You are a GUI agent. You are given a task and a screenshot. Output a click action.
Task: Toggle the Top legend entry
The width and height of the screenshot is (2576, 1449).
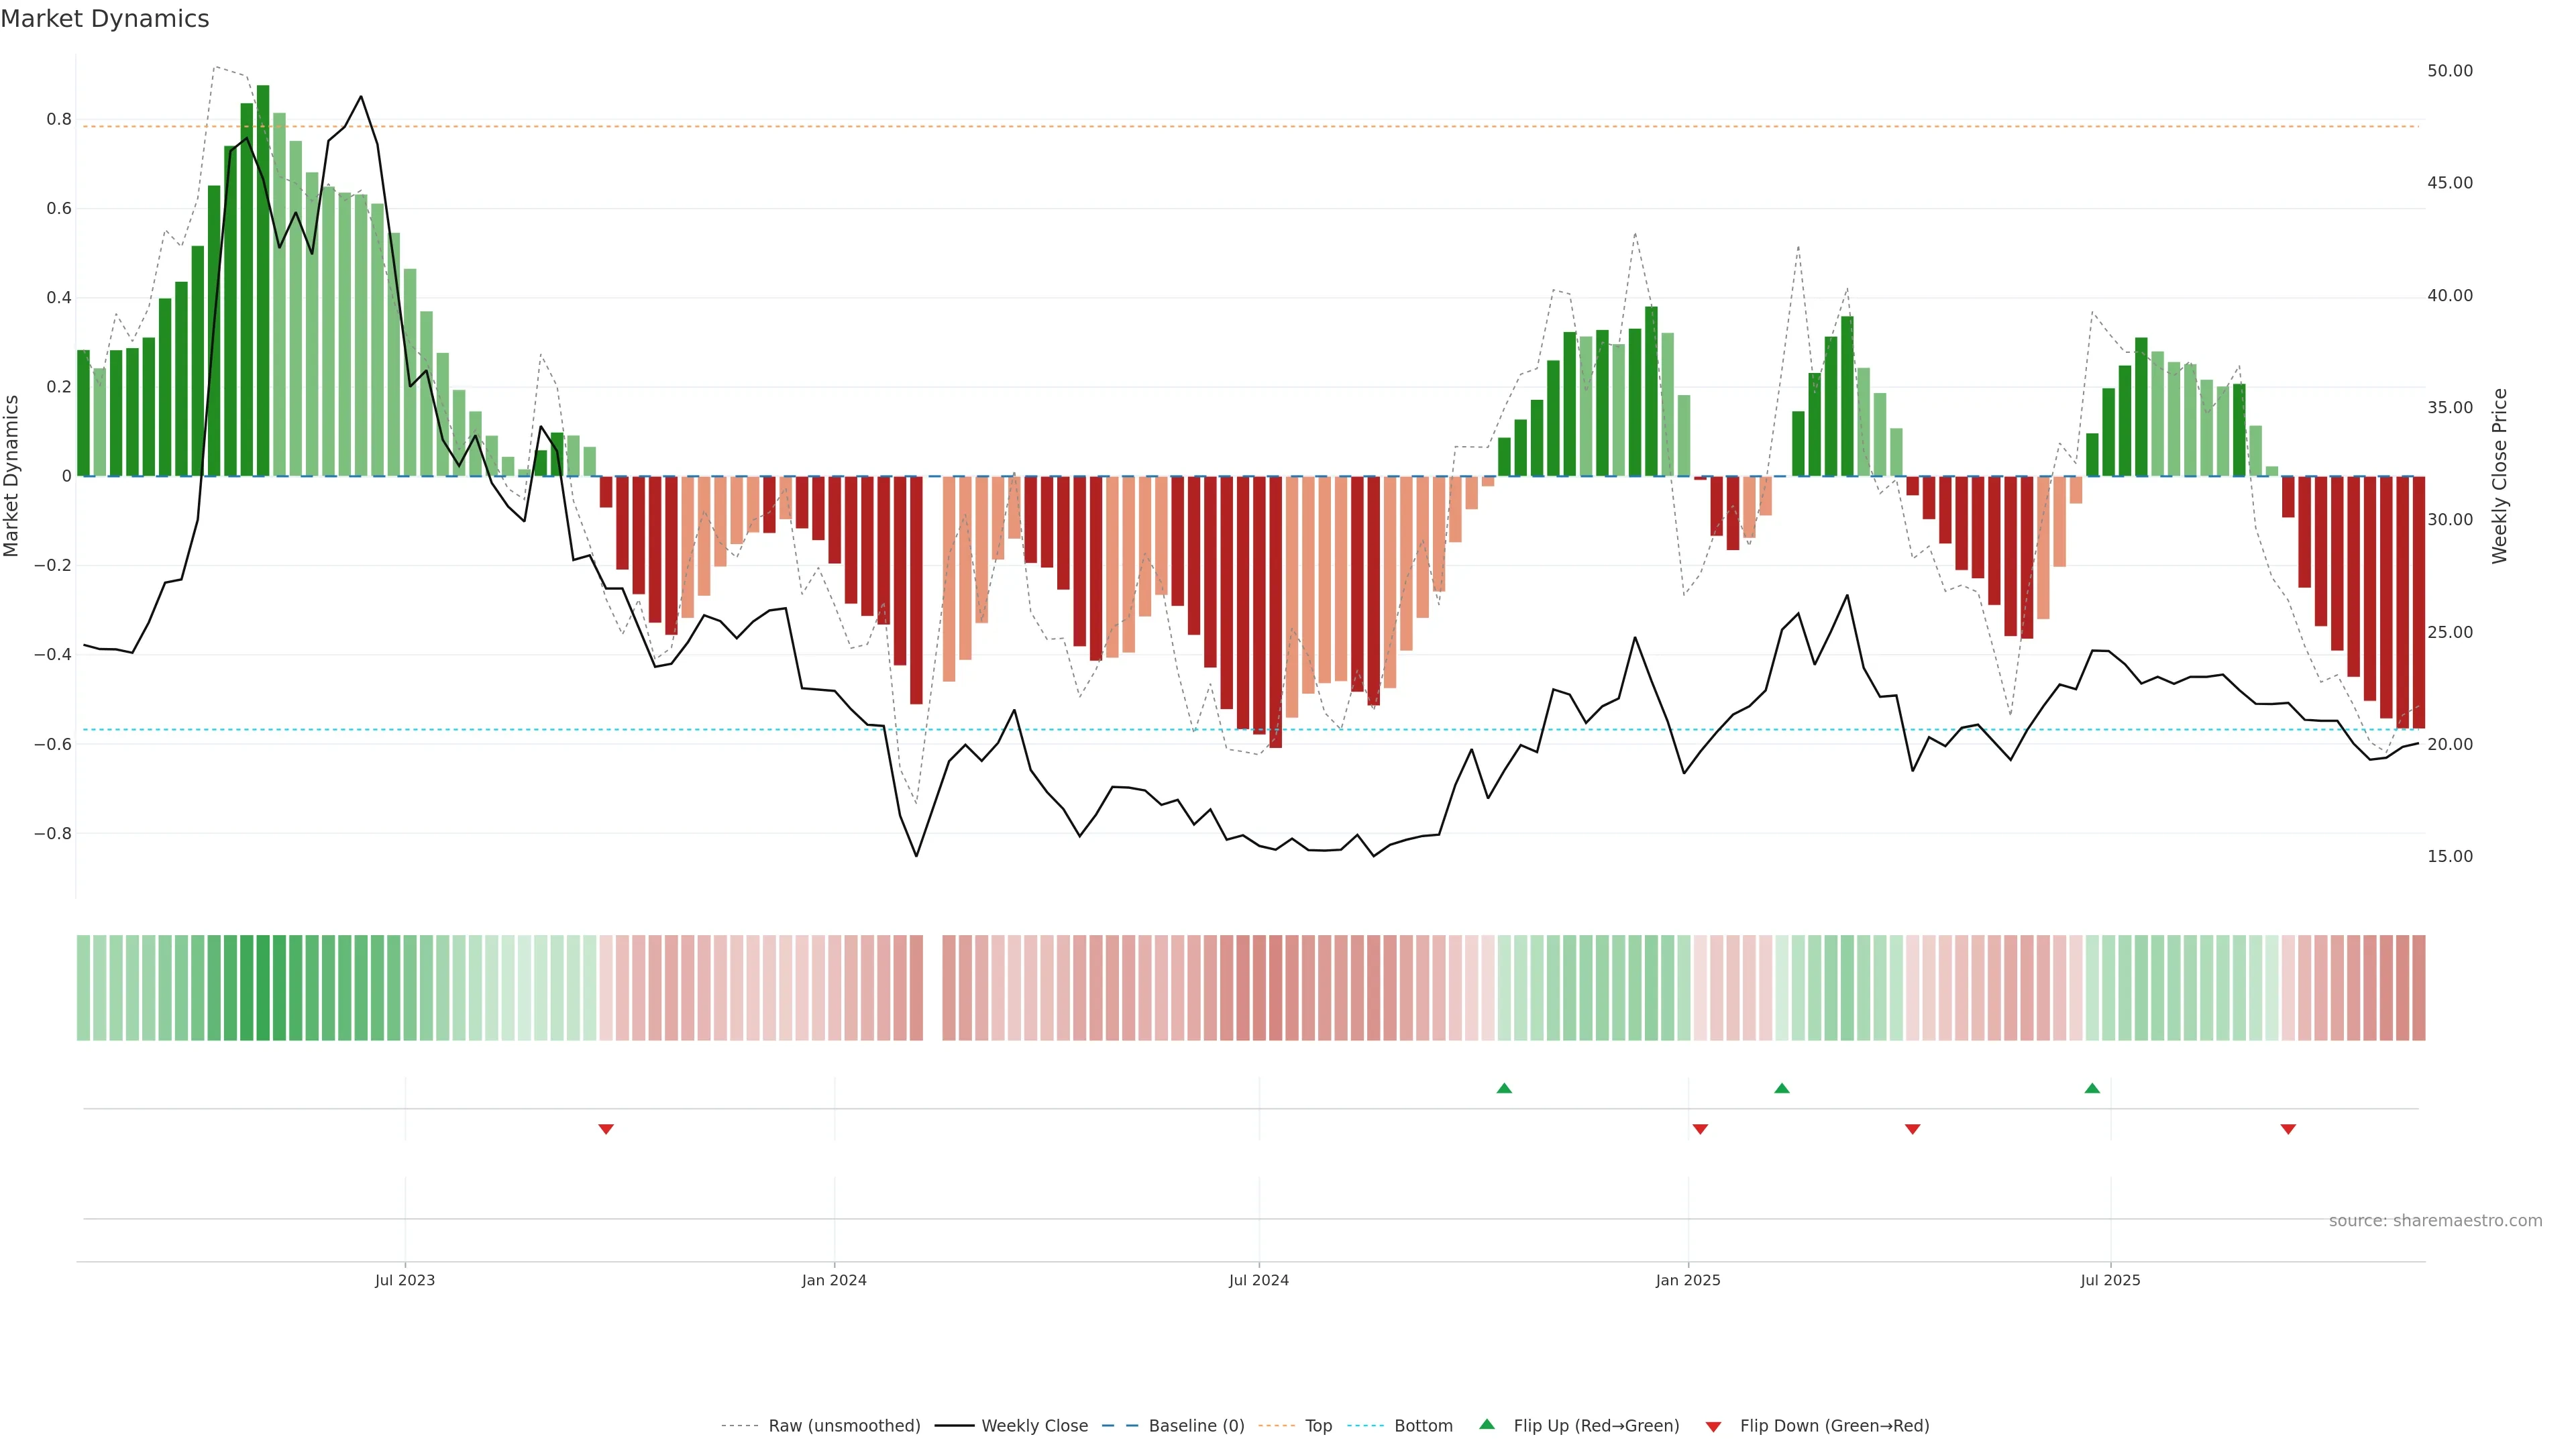coord(1318,1425)
